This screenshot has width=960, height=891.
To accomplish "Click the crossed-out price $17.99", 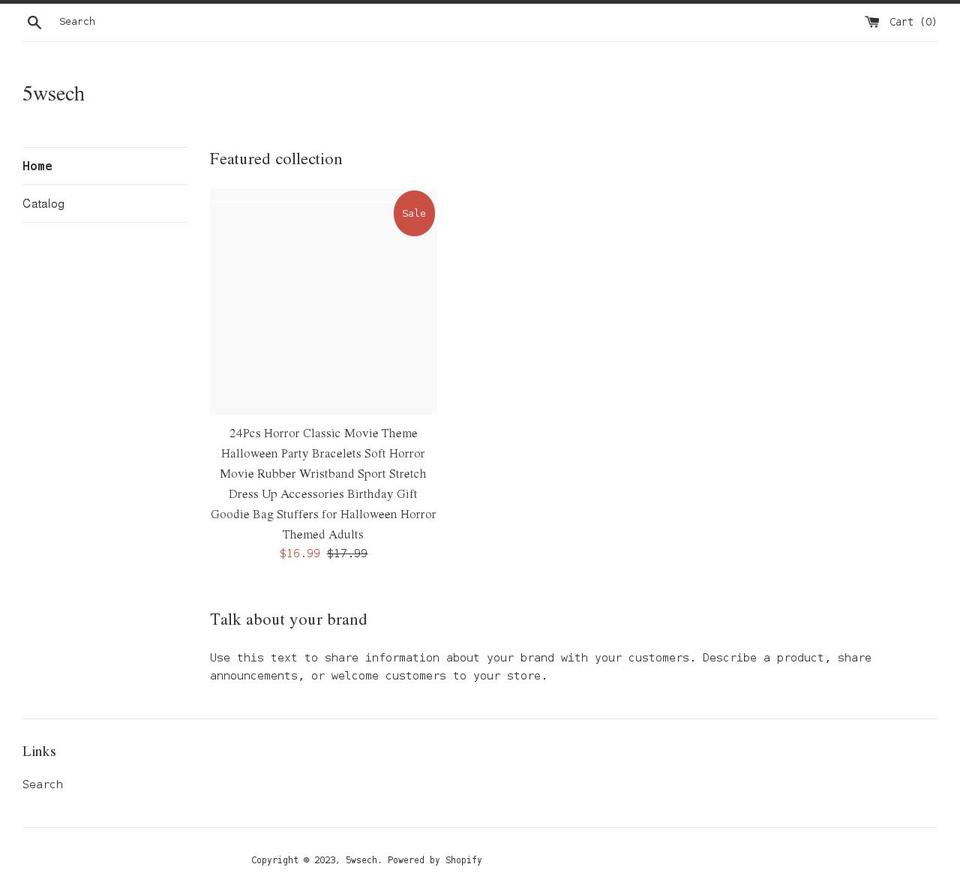I will pos(347,553).
